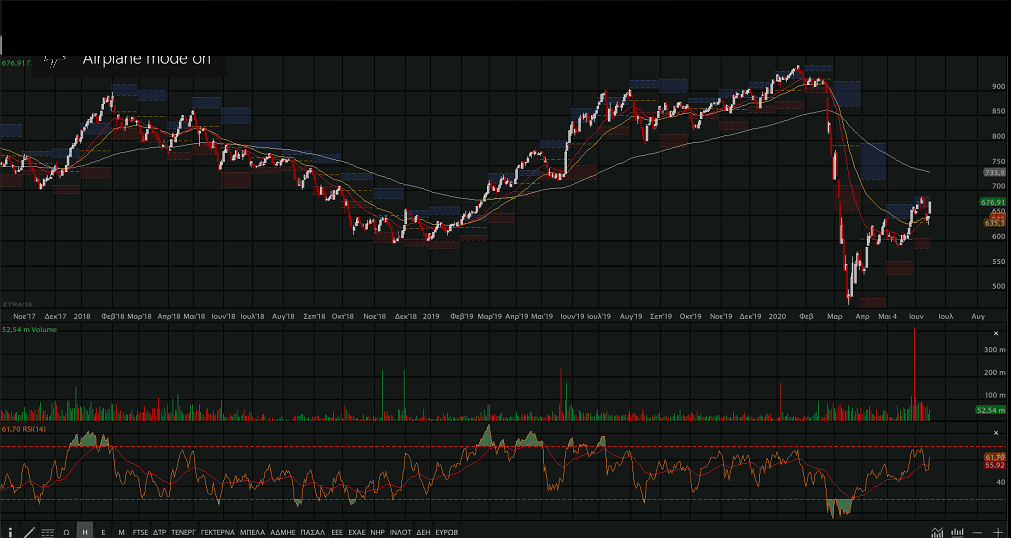
Task: Switch to the M monthly timeframe
Action: [121, 531]
